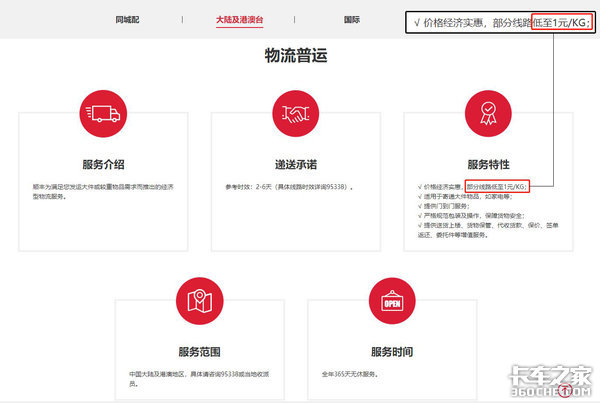Click the 服务范围 description mentioning 95338
This screenshot has height=403, width=600.
pyautogui.click(x=199, y=379)
